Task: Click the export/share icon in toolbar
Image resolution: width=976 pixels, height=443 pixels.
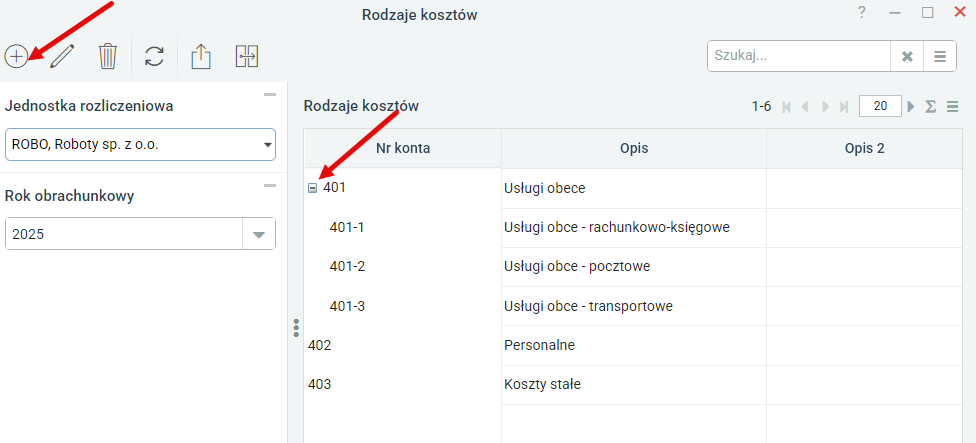Action: (x=200, y=57)
